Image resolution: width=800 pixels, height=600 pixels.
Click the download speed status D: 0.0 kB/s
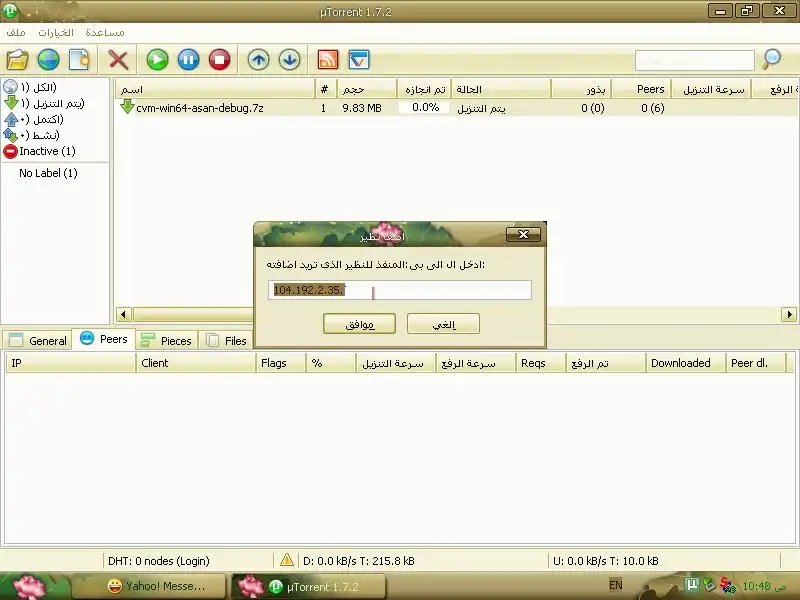[x=359, y=561]
